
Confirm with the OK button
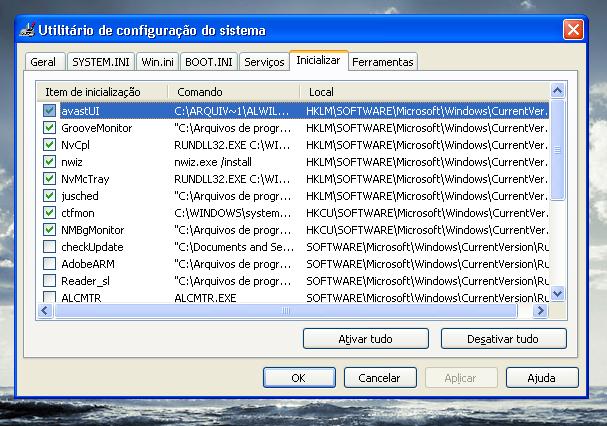pyautogui.click(x=298, y=378)
